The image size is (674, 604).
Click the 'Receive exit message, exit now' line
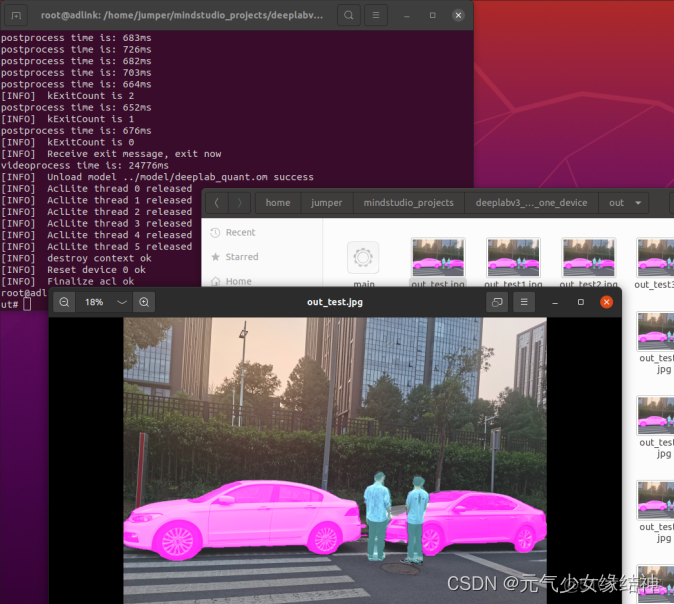pos(111,154)
